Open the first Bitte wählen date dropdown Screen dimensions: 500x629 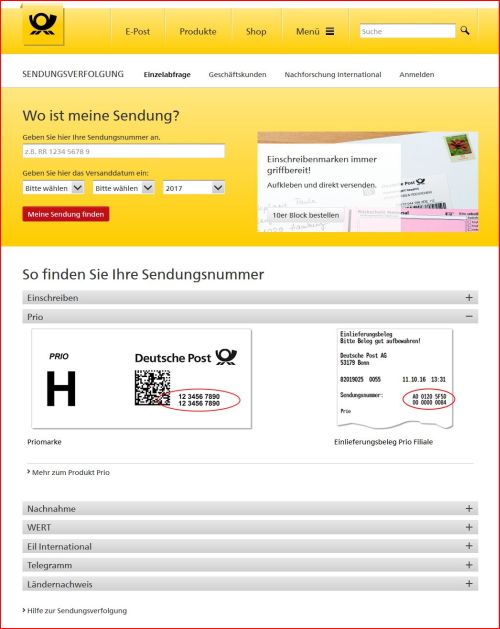pyautogui.click(x=53, y=188)
